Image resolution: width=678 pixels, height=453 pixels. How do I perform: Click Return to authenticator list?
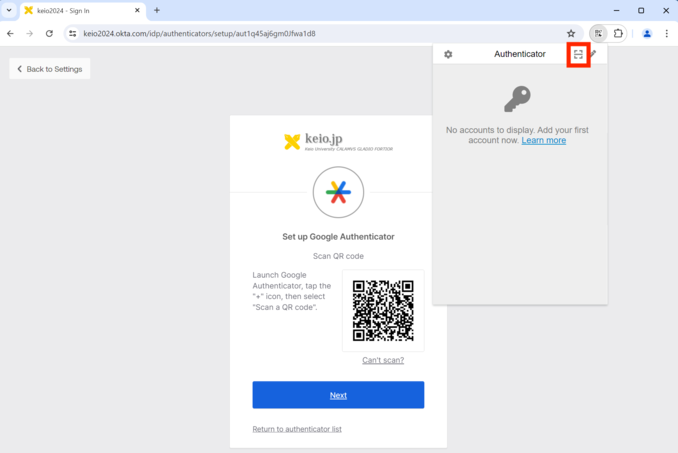click(x=297, y=429)
